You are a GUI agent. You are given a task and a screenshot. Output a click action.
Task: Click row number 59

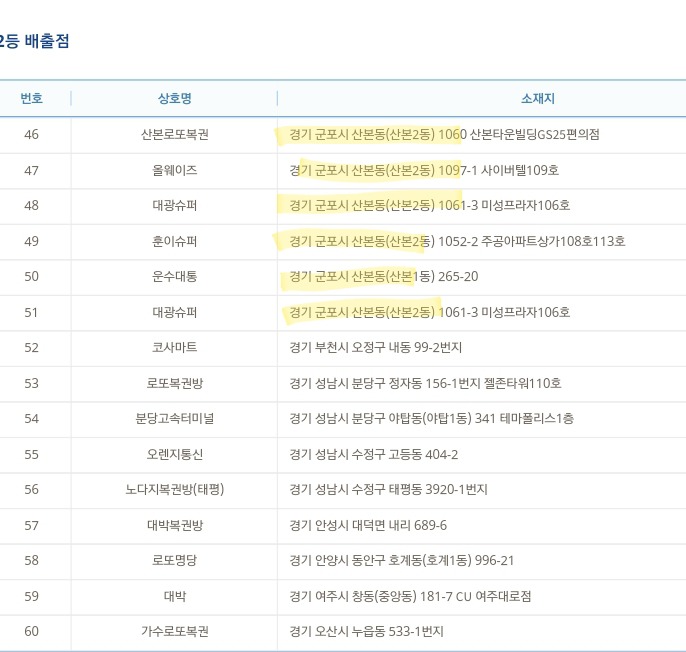(32, 596)
